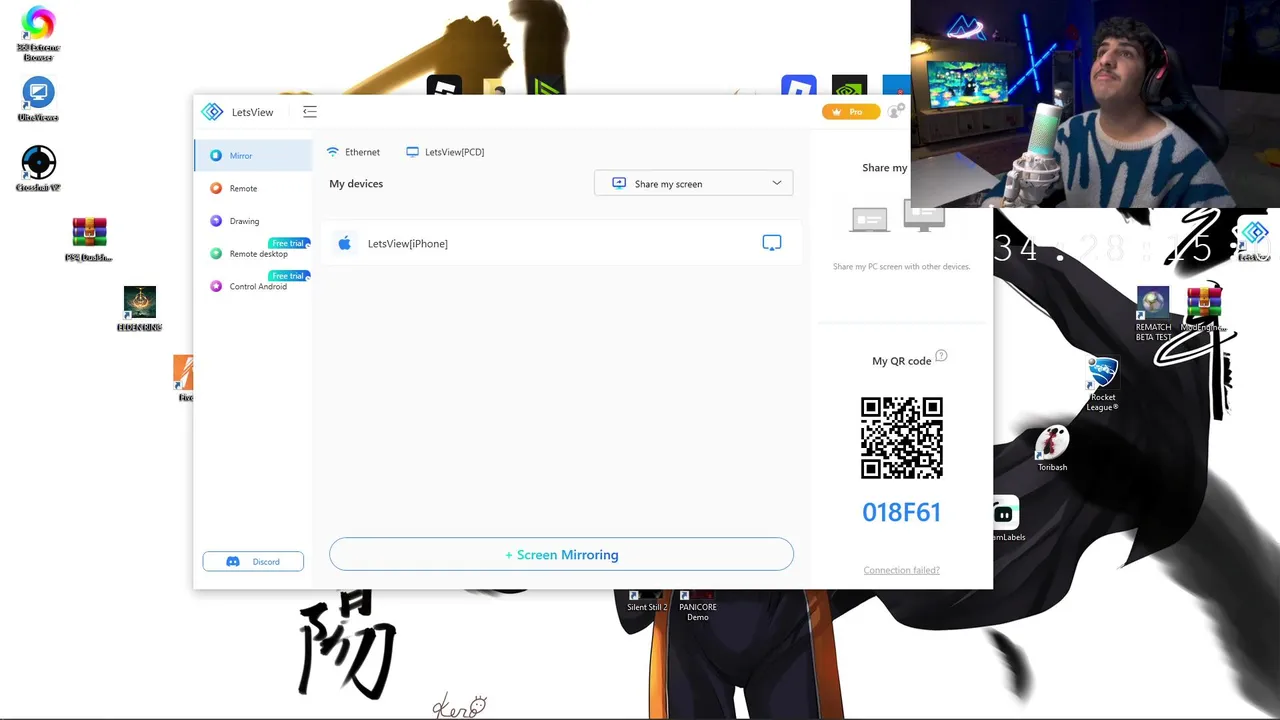Screen dimensions: 1280x720
Task: Click the Ethernet network indicator
Action: [354, 152]
